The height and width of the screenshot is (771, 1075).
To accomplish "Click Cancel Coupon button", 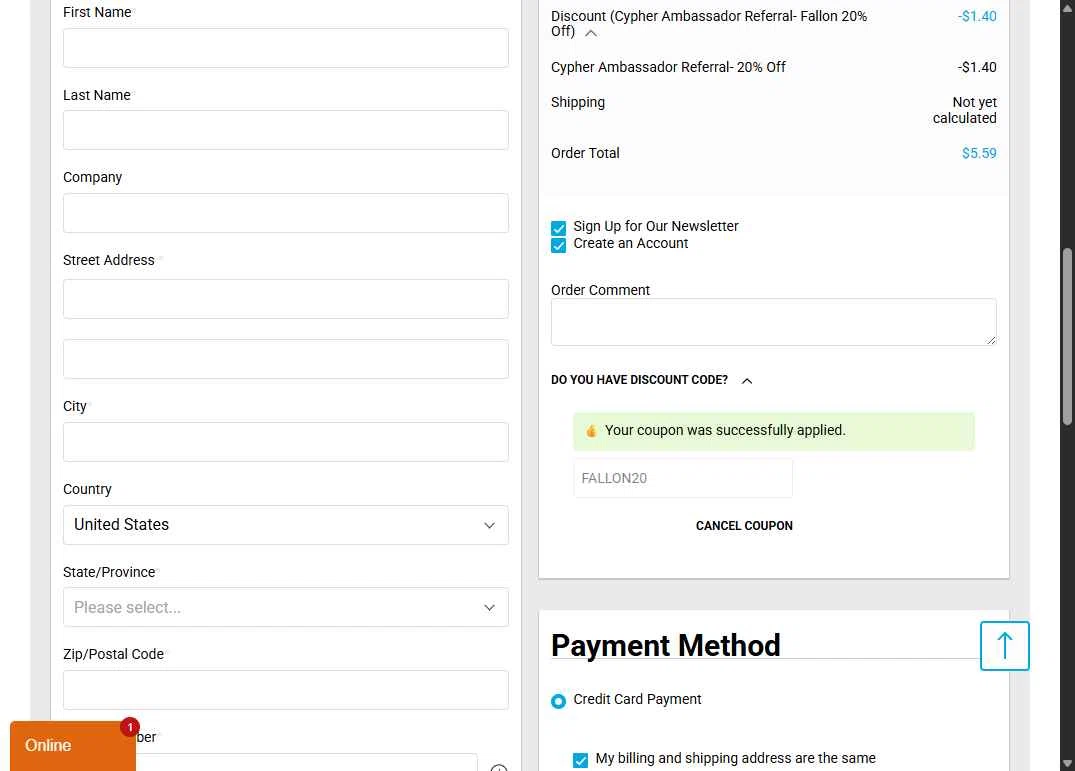I will click(x=744, y=526).
